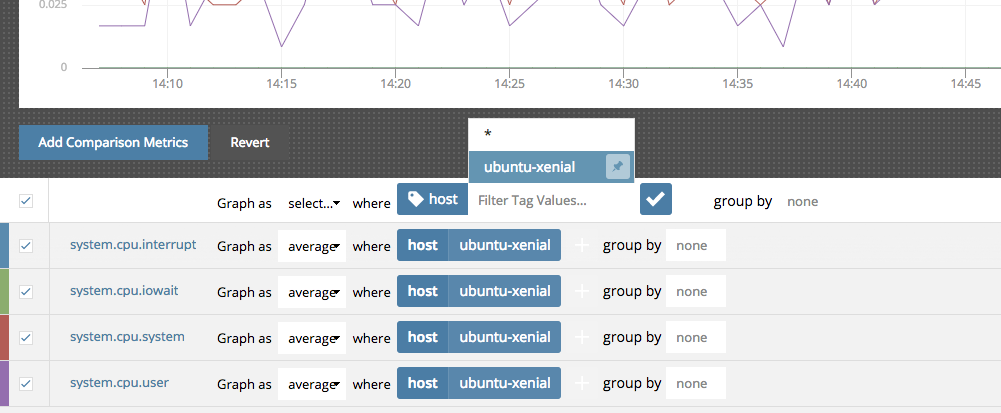Add a filter with plus in system.cpu.iowait row
1001x413 pixels.
tap(582, 292)
